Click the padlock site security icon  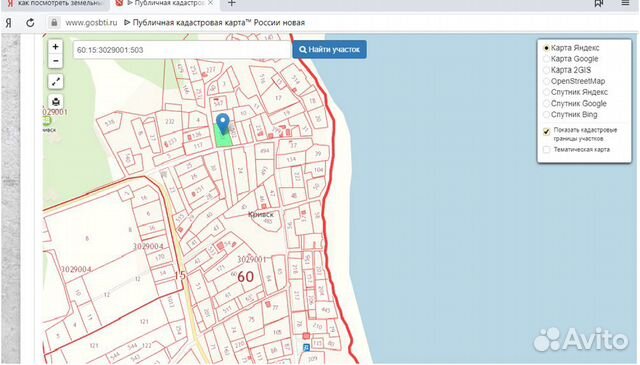54,22
